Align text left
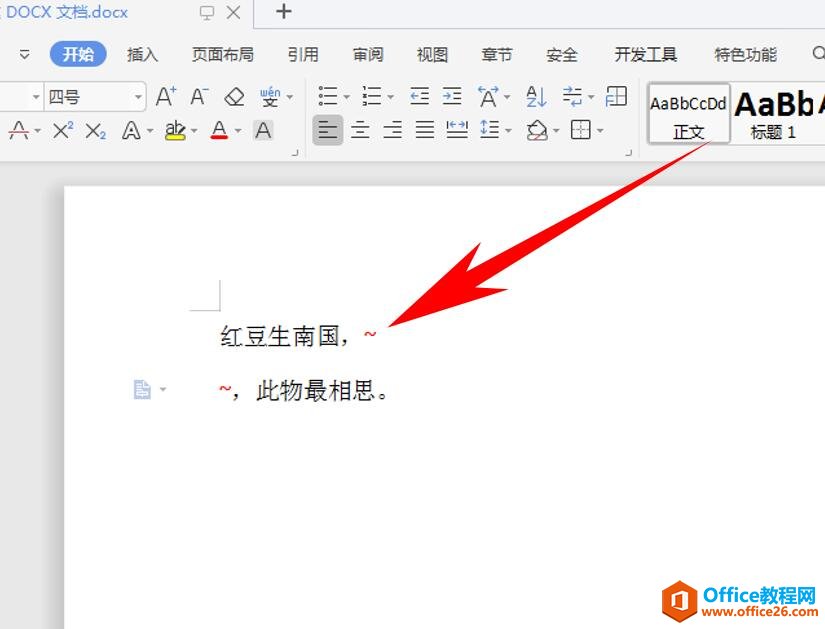This screenshot has width=825, height=629. click(x=328, y=129)
